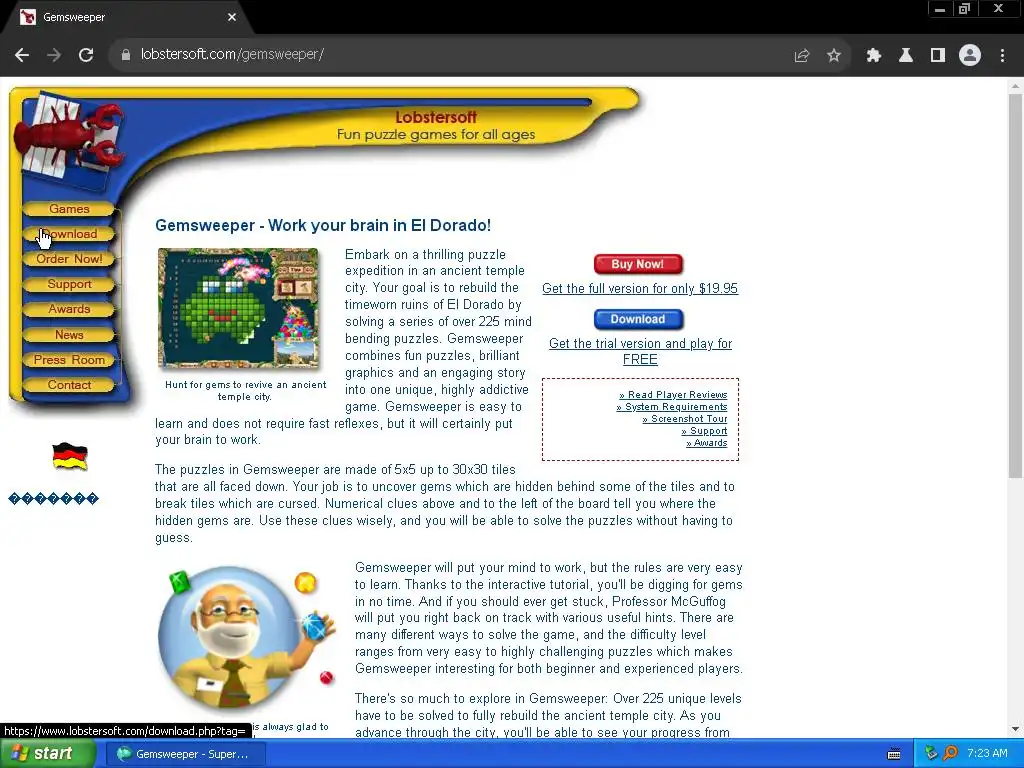Screen dimensions: 1024x768
Task: Open the Screenshot Tour link
Action: point(684,419)
